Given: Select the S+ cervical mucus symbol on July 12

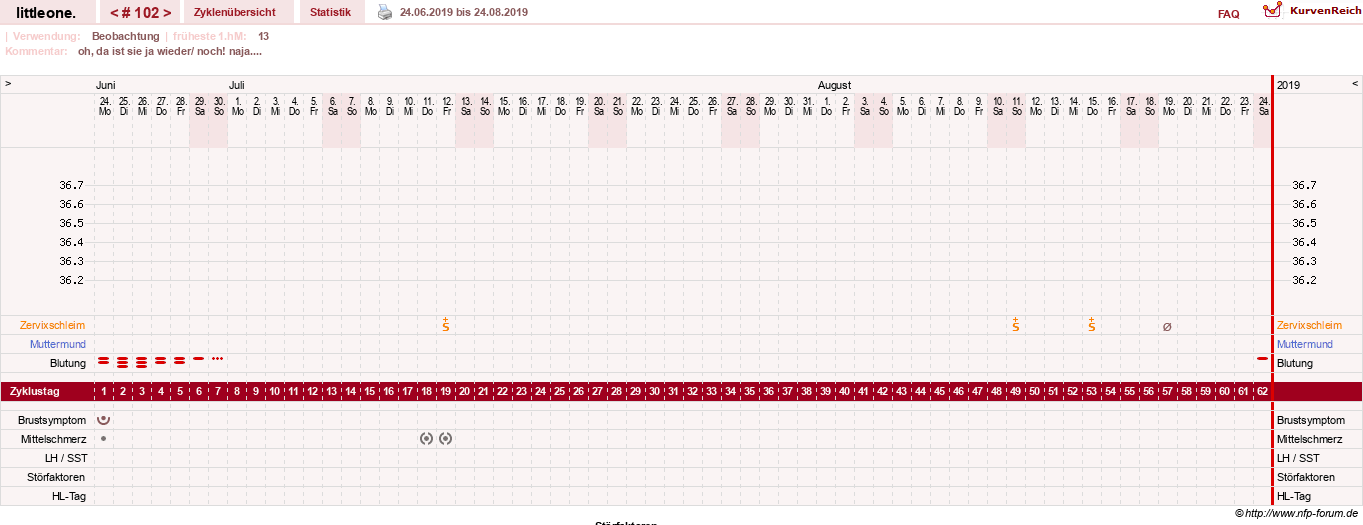Looking at the screenshot, I should pyautogui.click(x=445, y=325).
